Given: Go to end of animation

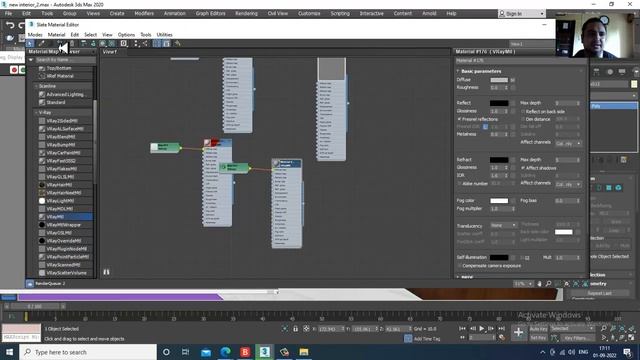Looking at the screenshot, I should click(x=502, y=329).
